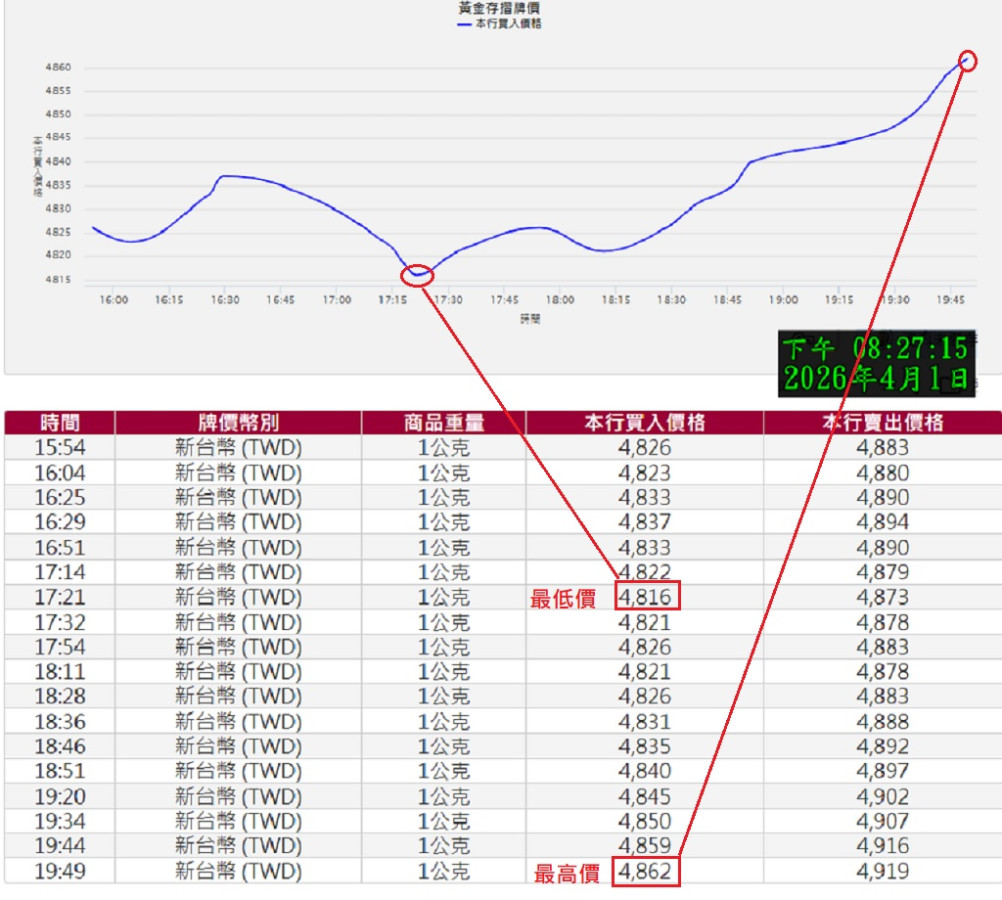Click the 黃金存摺牌價 chart title
The image size is (1002, 900).
[x=500, y=8]
